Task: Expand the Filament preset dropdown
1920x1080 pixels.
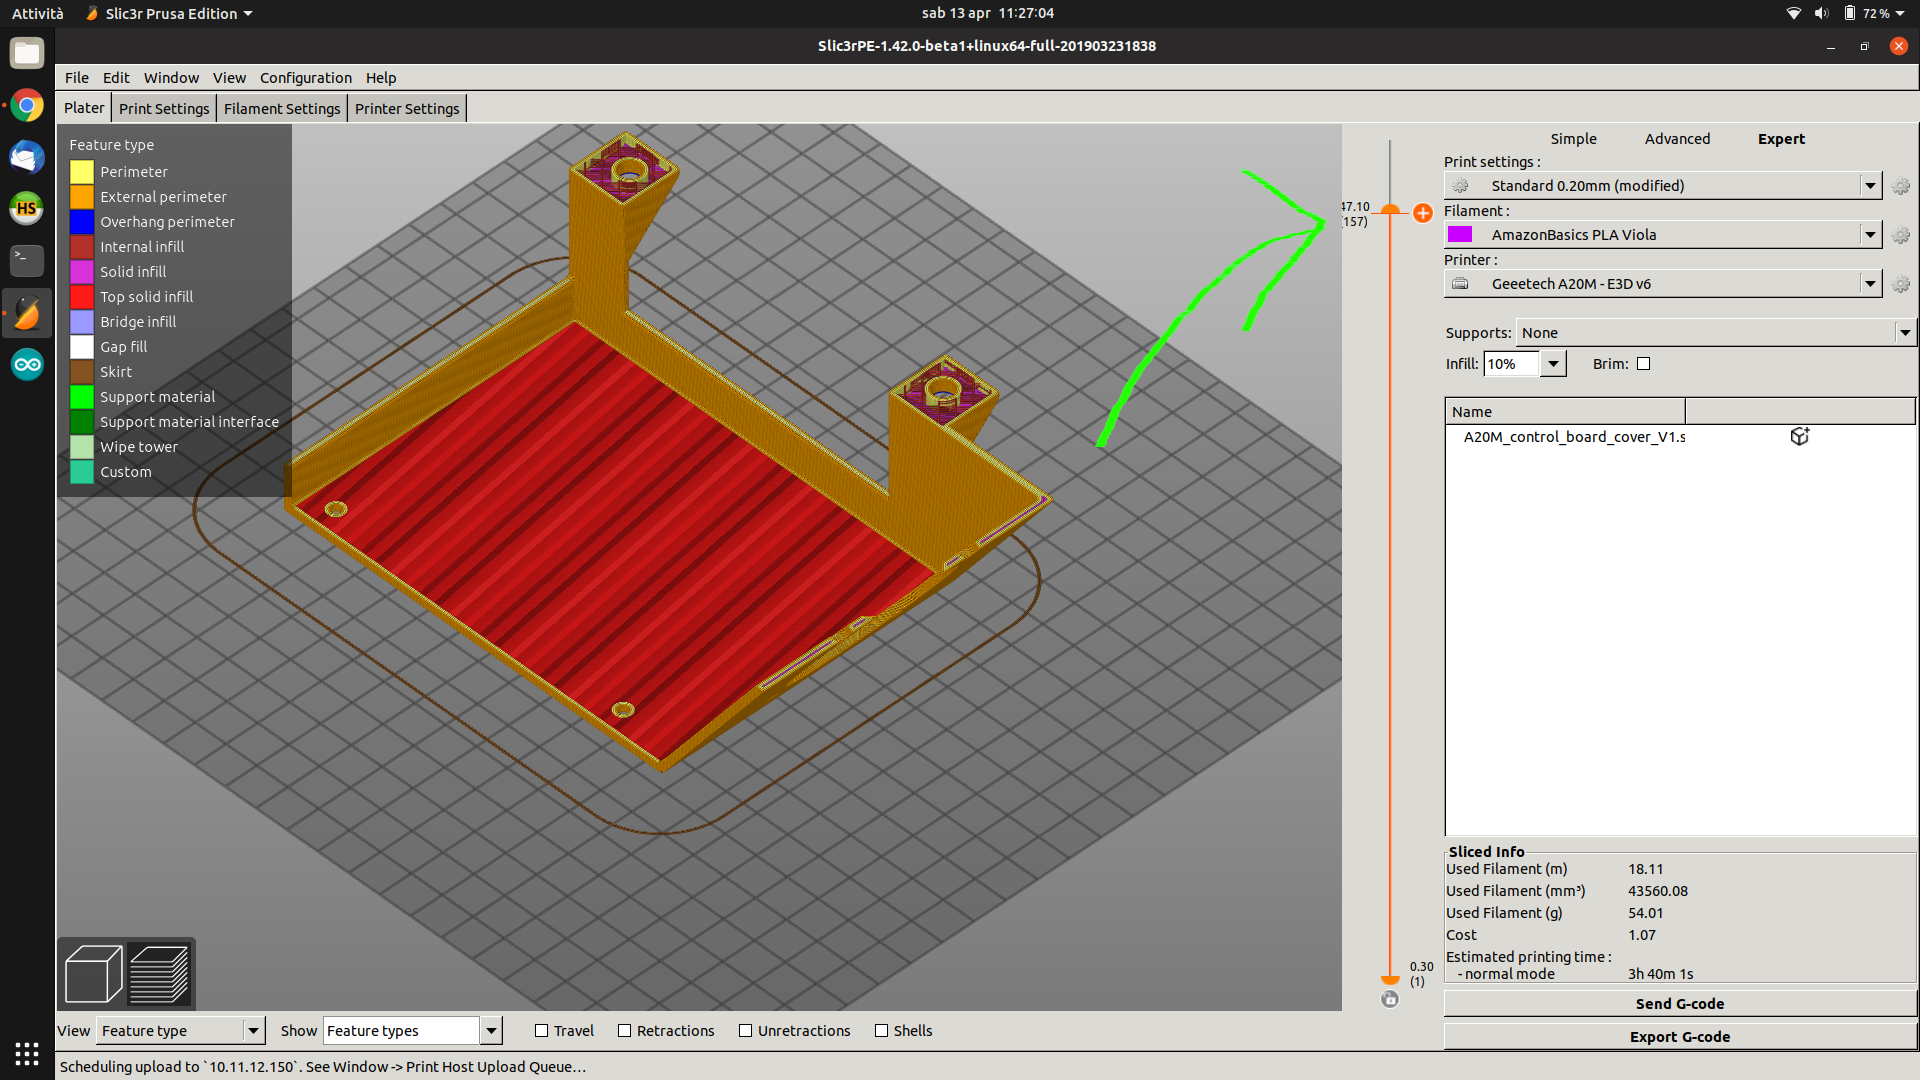Action: (x=1870, y=235)
